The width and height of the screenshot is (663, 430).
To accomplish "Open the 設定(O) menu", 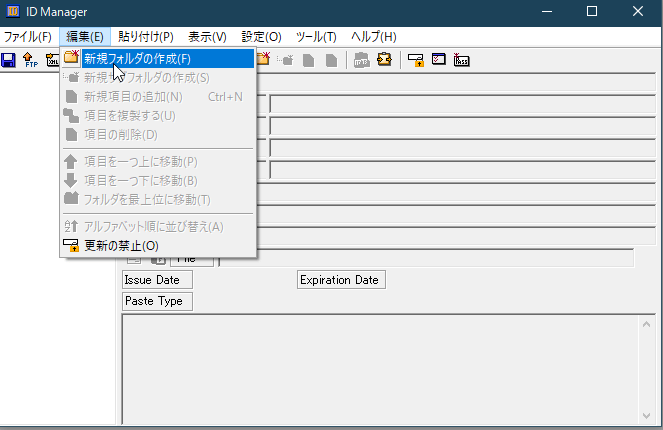I will [x=261, y=37].
